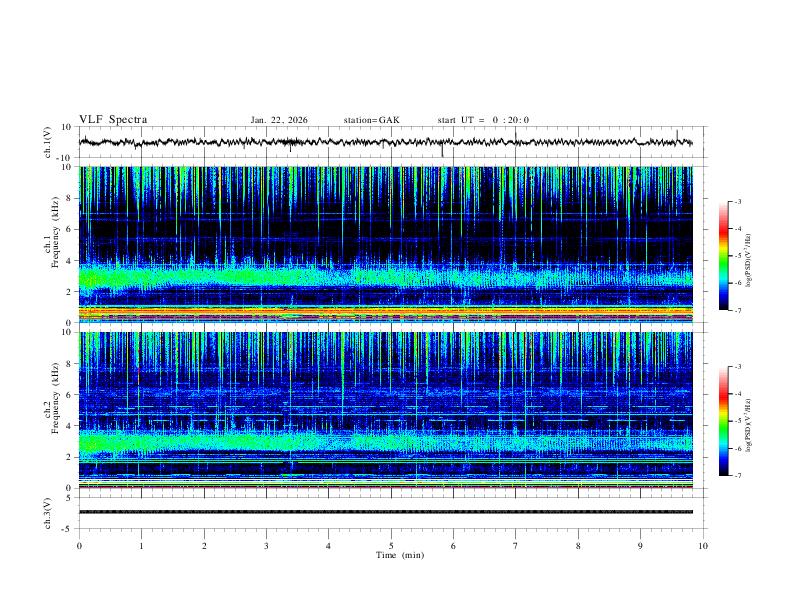792x612 pixels.
Task: Click the ch.1 spectrogram panel
Action: click(x=386, y=244)
